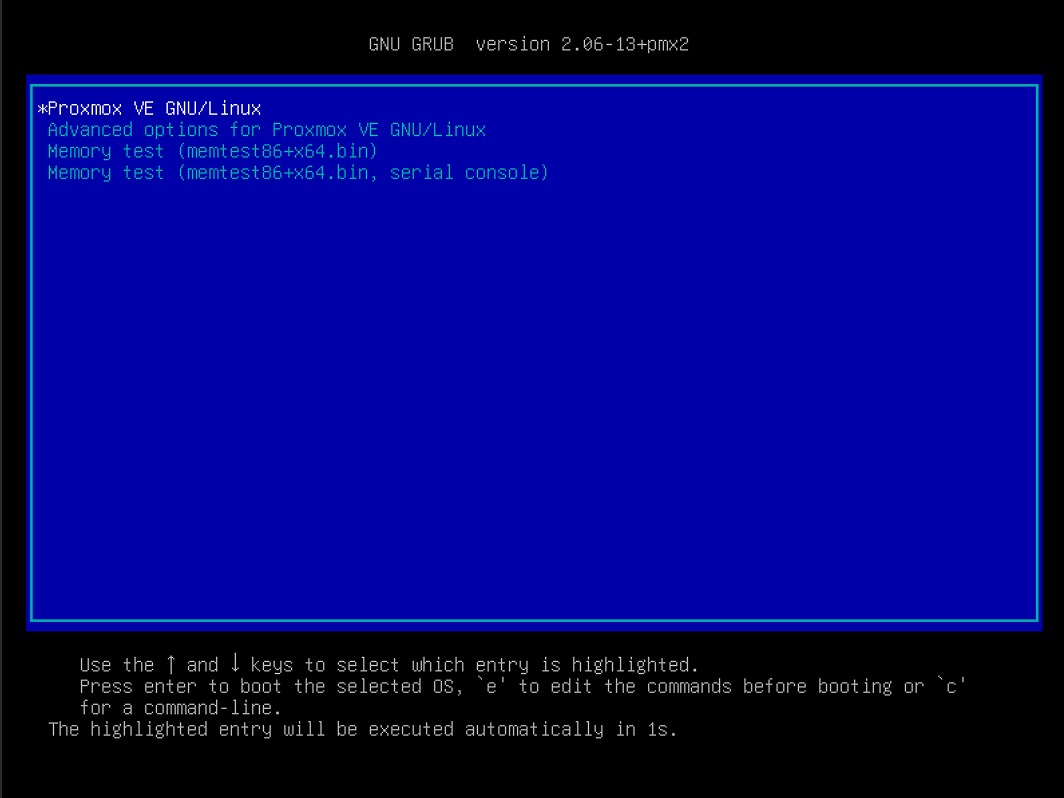Select the Memory test serial console entry
The height and width of the screenshot is (798, 1064).
pos(298,172)
